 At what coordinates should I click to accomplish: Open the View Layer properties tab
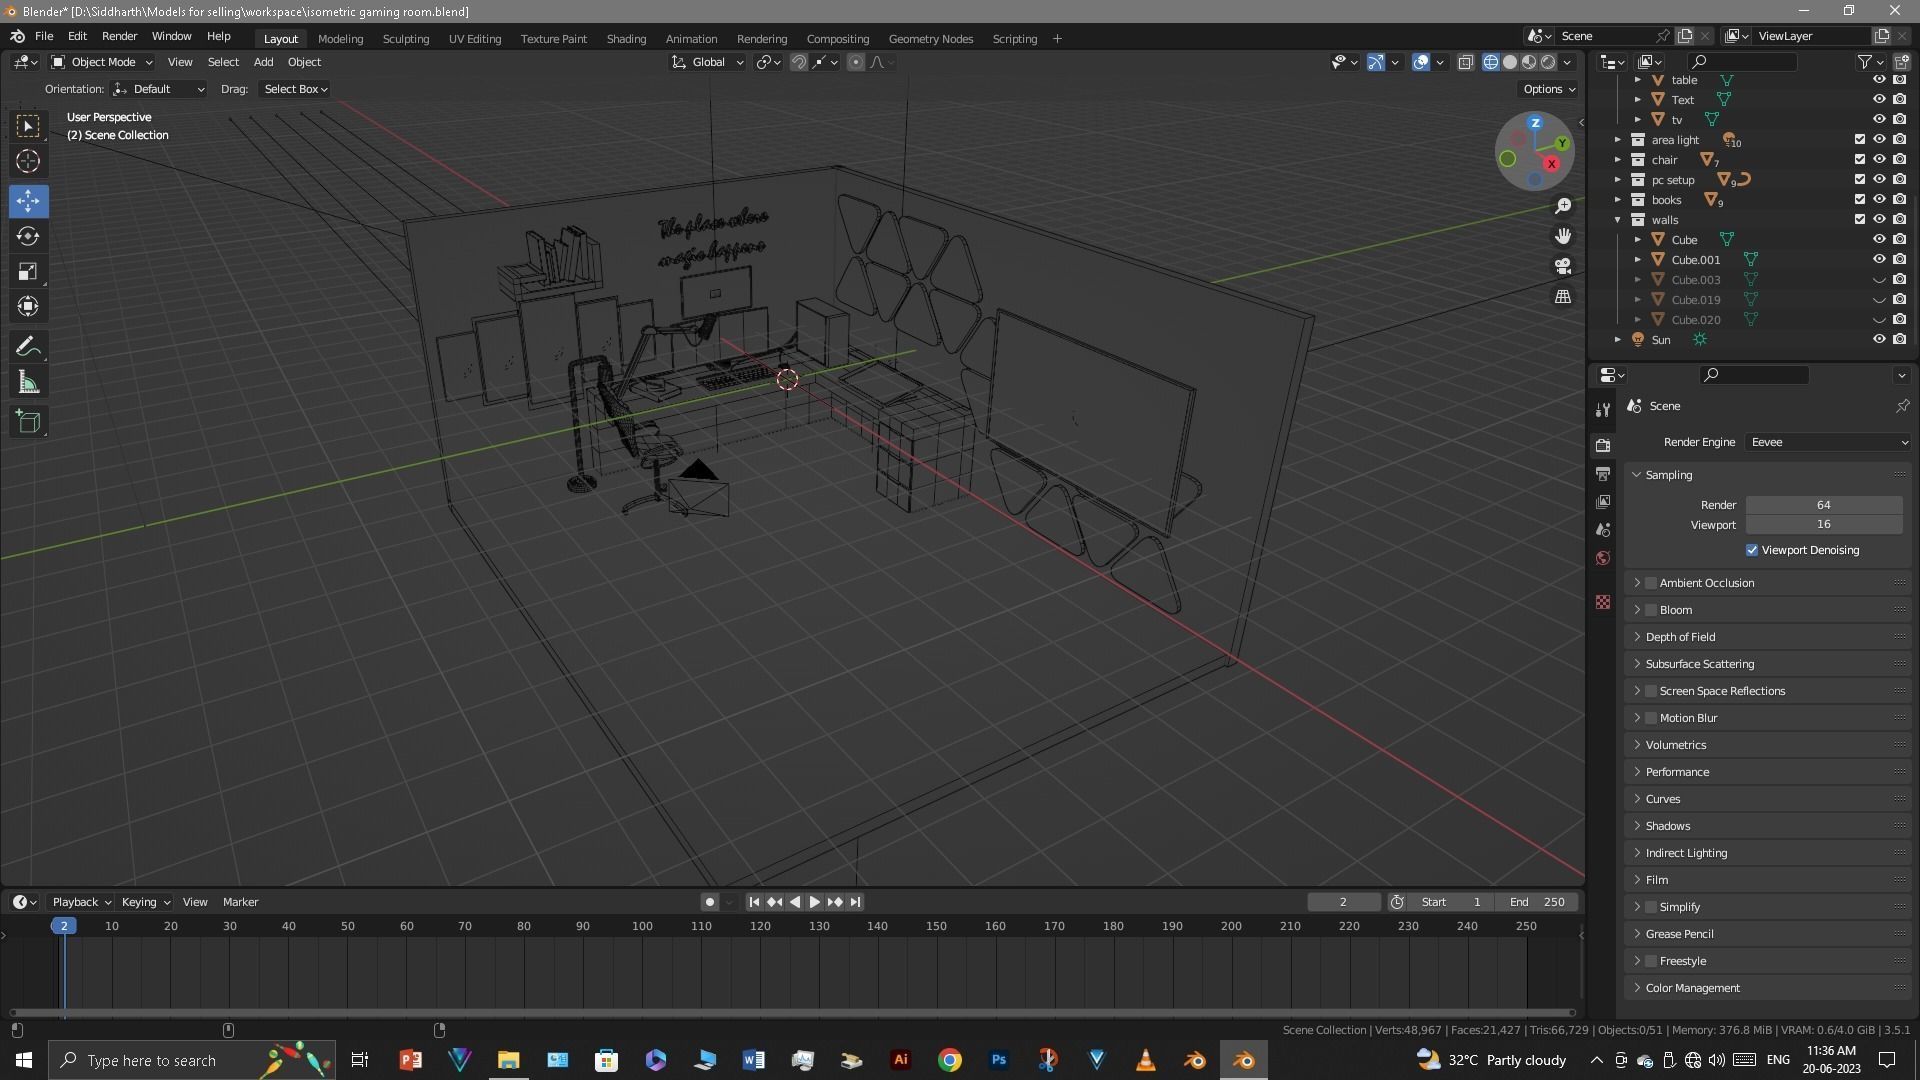pos(1603,502)
